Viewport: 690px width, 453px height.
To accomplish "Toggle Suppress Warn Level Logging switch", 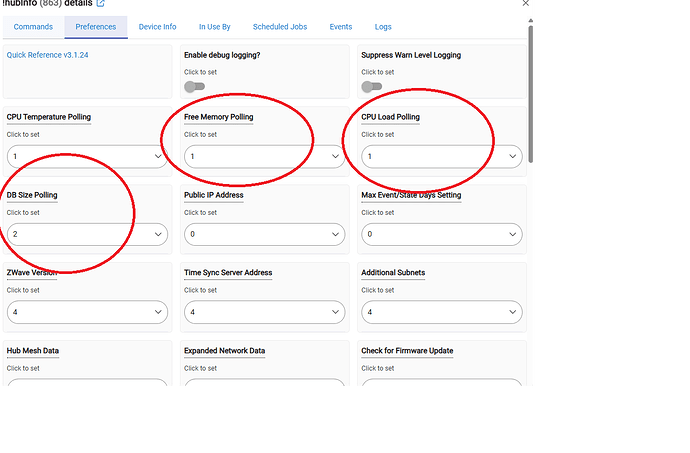I will coord(372,87).
